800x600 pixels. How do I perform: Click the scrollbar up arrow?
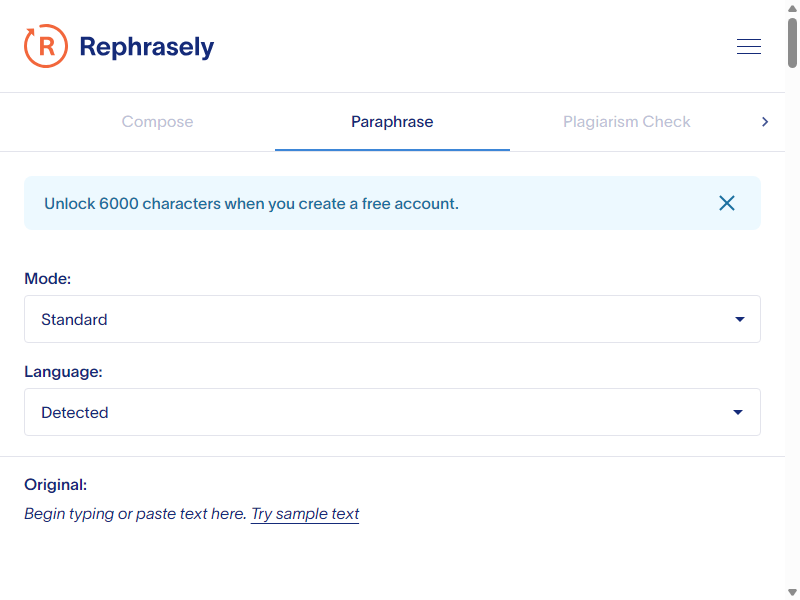792,8
